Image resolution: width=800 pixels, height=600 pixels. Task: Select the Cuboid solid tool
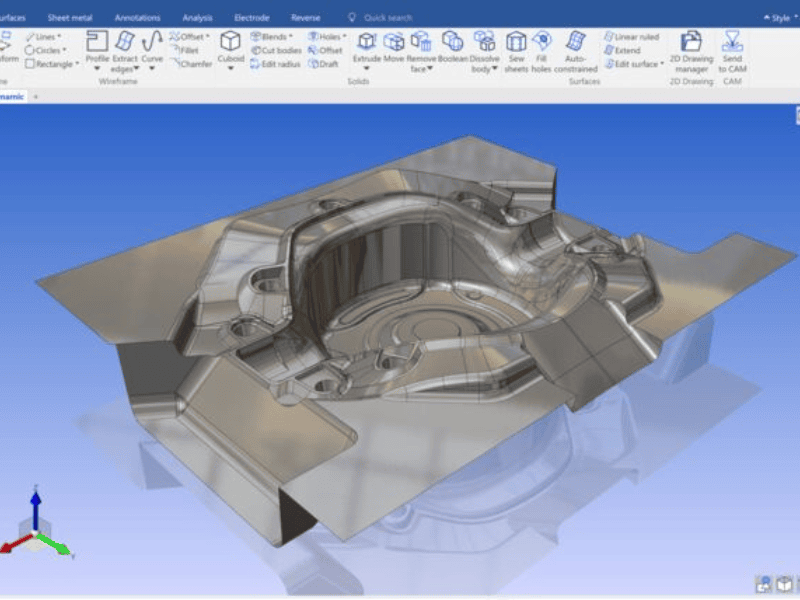click(230, 47)
